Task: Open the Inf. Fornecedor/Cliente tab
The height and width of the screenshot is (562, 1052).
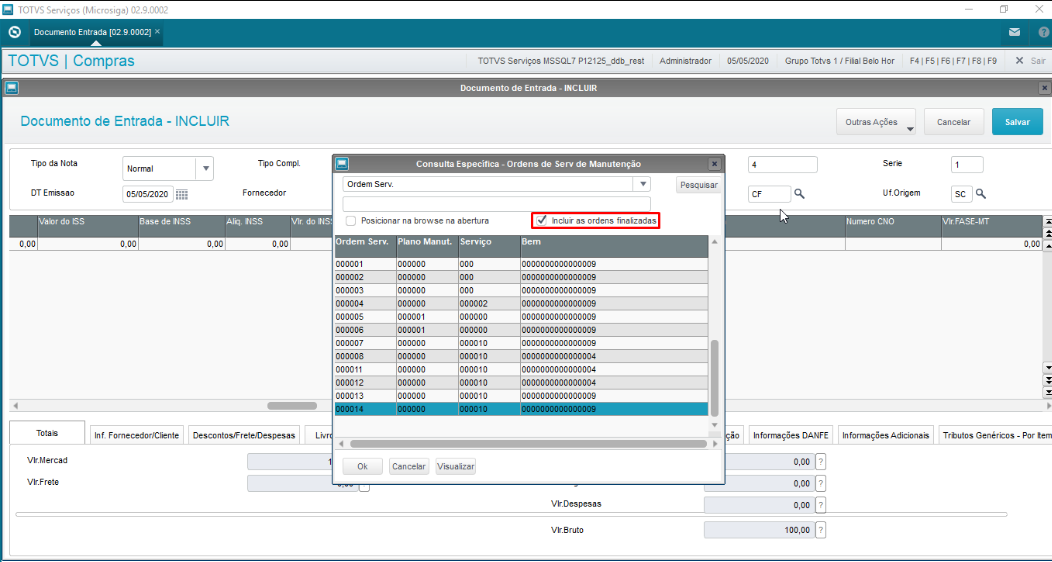Action: [137, 435]
